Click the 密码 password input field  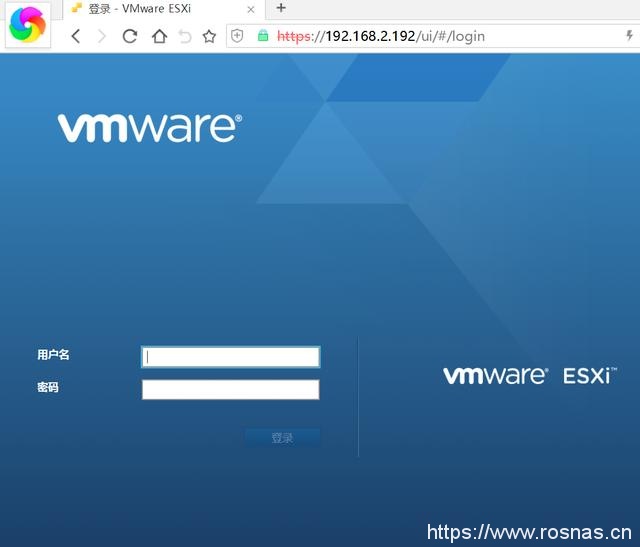[231, 389]
